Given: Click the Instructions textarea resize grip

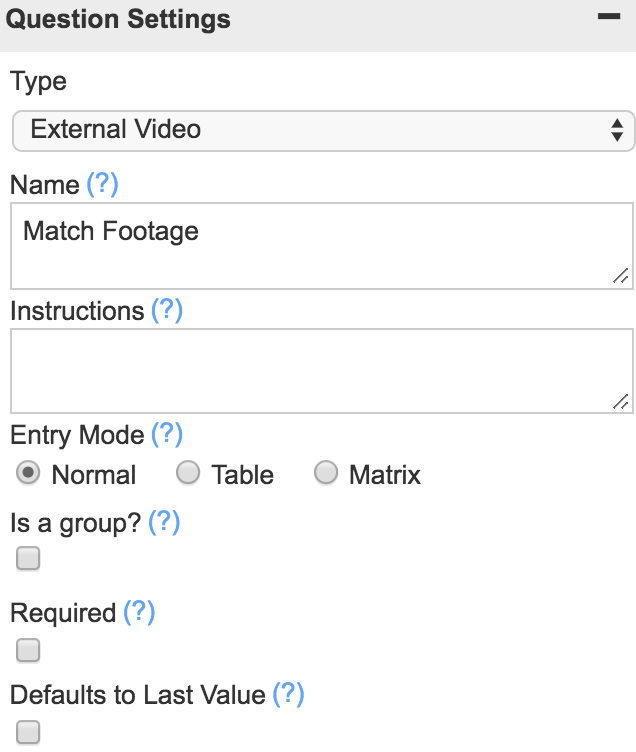Looking at the screenshot, I should click(x=621, y=401).
